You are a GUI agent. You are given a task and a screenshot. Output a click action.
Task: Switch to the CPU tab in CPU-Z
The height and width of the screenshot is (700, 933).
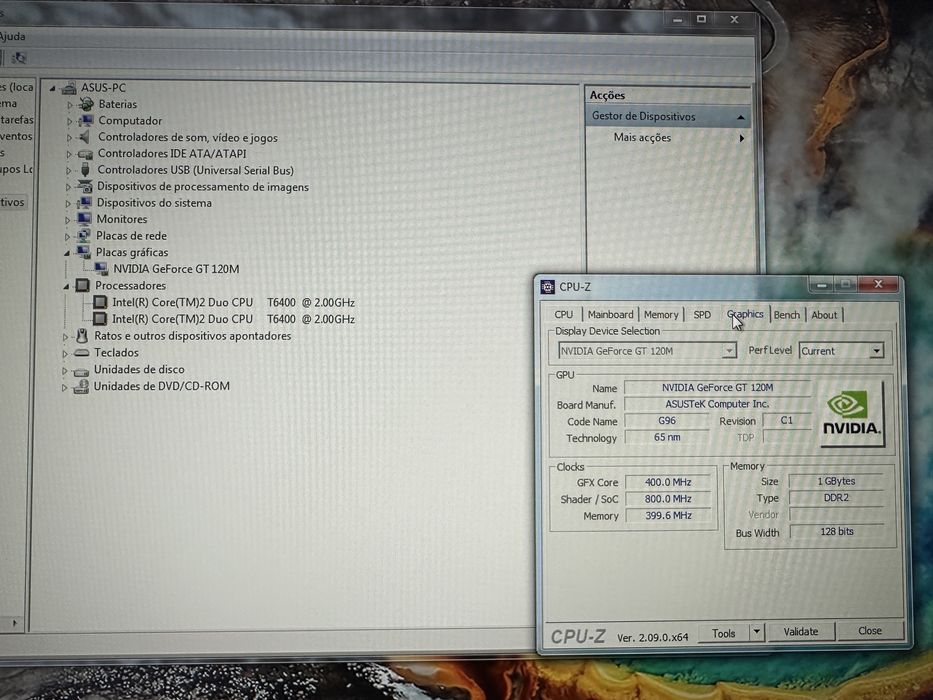click(563, 315)
